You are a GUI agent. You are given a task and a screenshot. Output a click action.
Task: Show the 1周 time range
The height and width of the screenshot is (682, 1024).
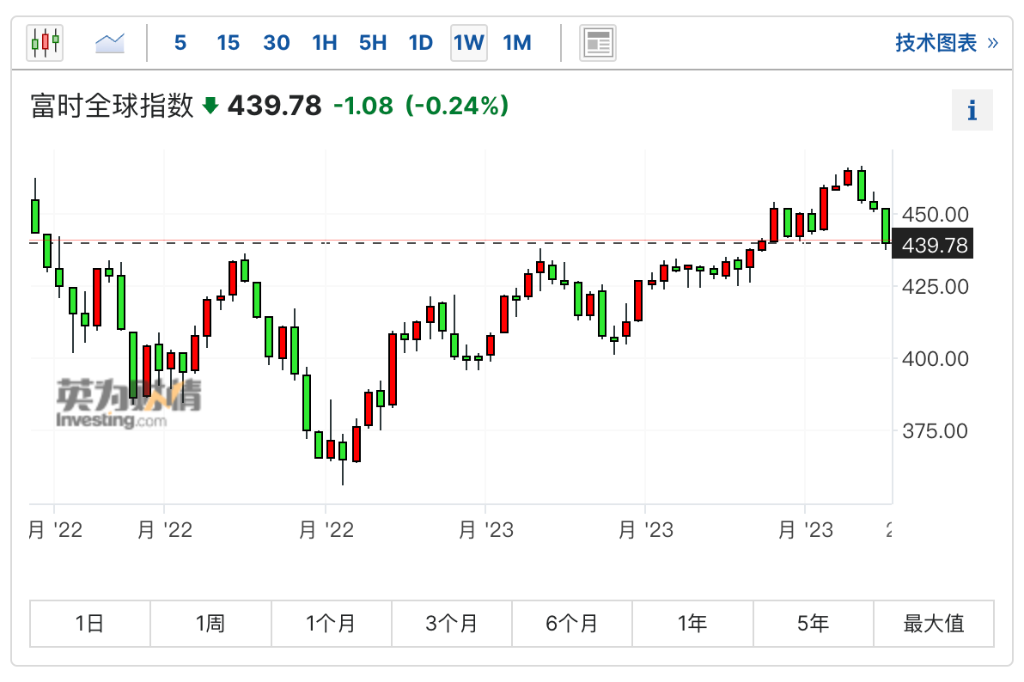tap(210, 623)
